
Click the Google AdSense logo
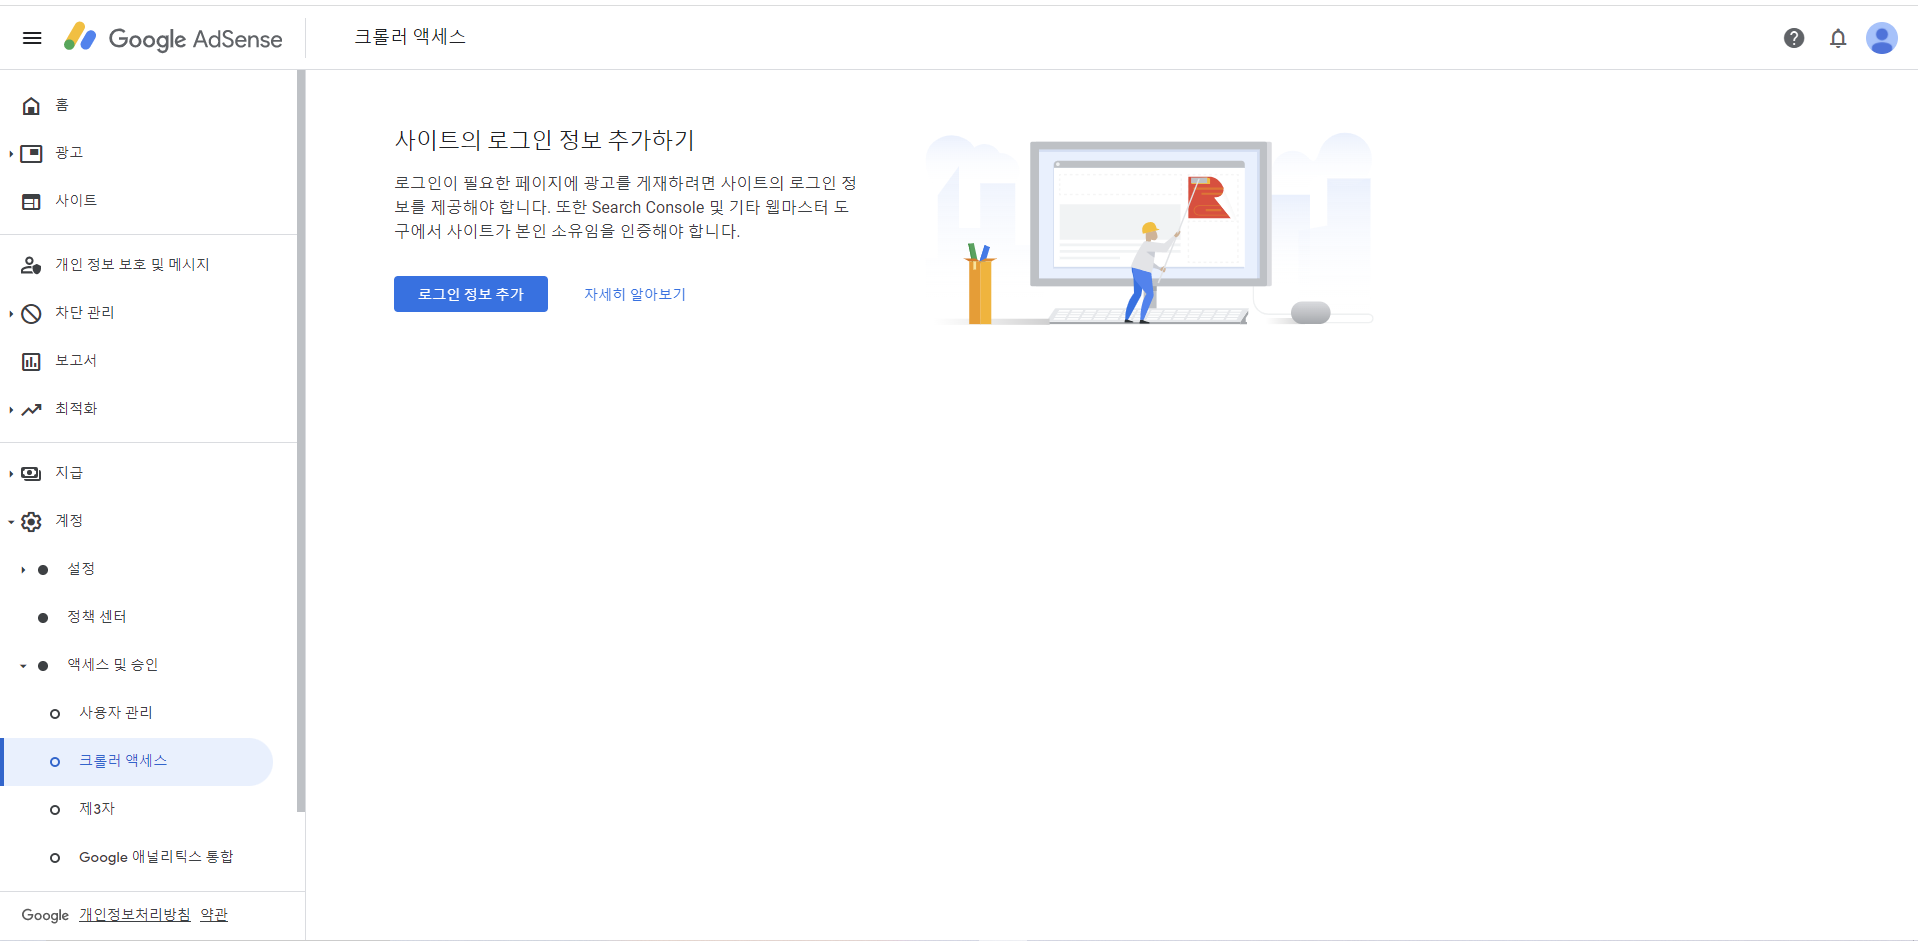173,38
